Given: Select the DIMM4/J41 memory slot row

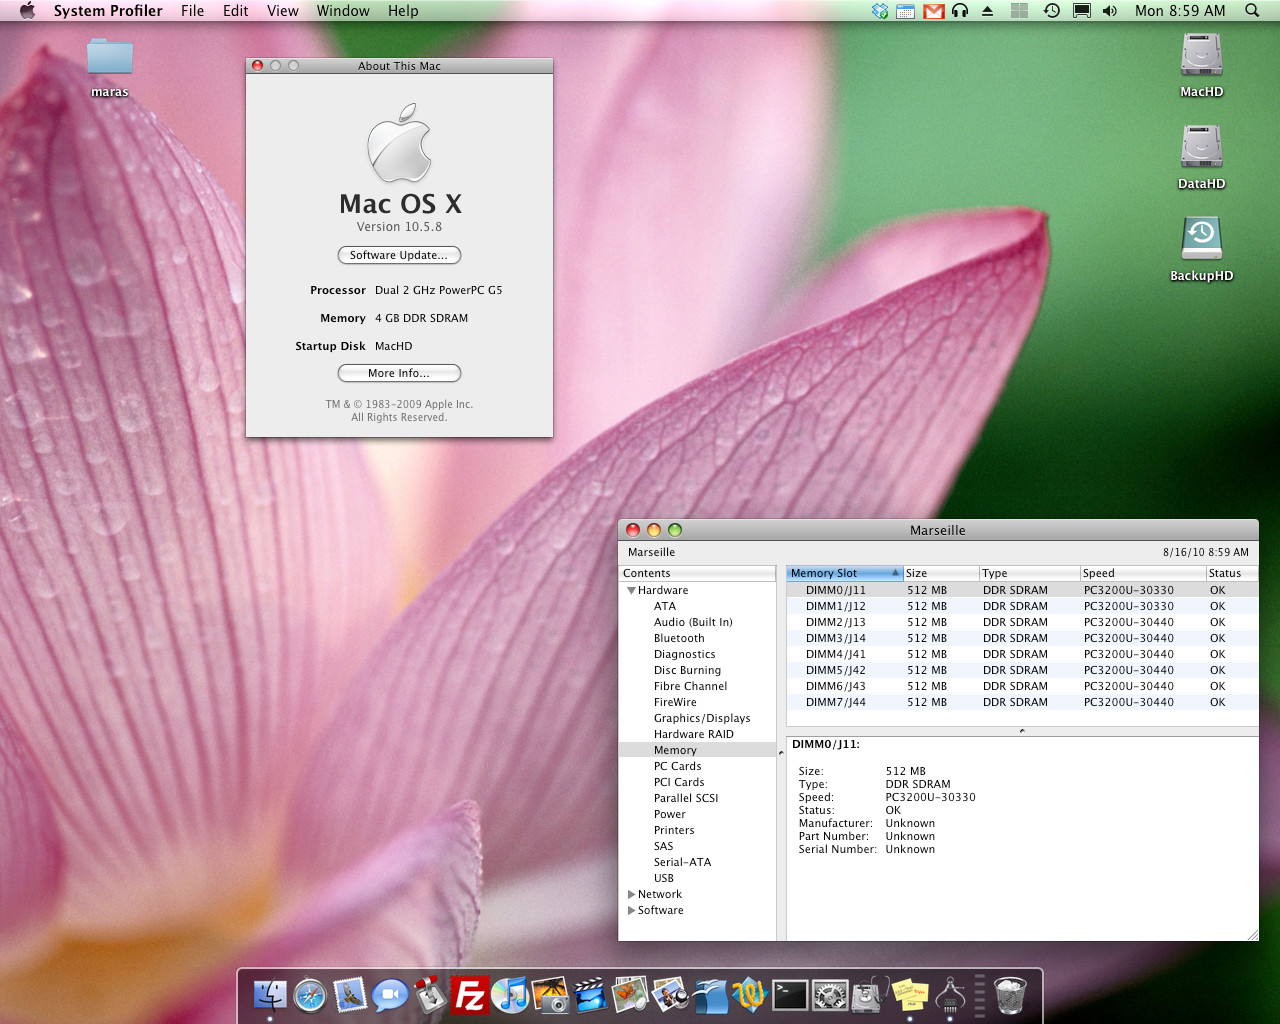Looking at the screenshot, I should [x=835, y=654].
